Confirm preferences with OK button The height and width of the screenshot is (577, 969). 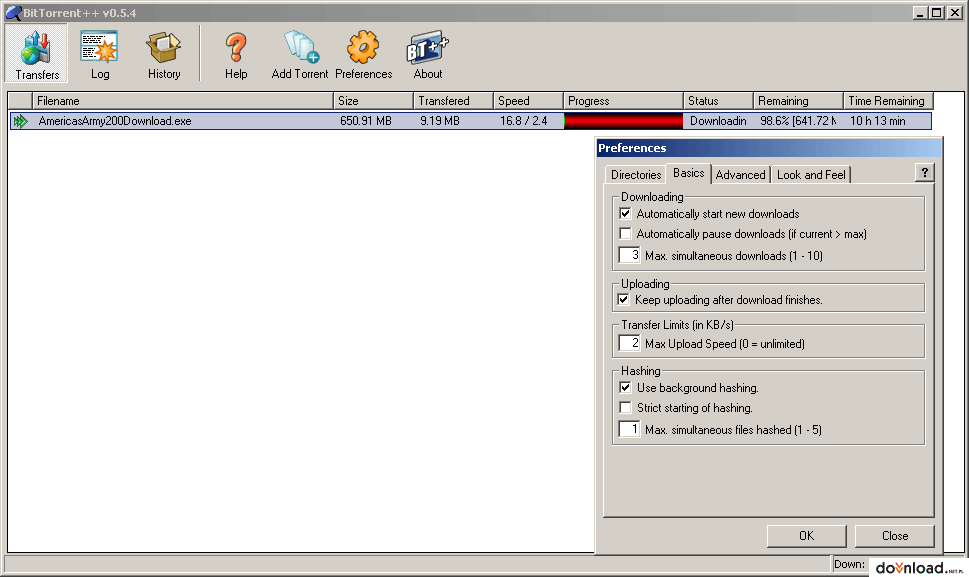(x=806, y=536)
